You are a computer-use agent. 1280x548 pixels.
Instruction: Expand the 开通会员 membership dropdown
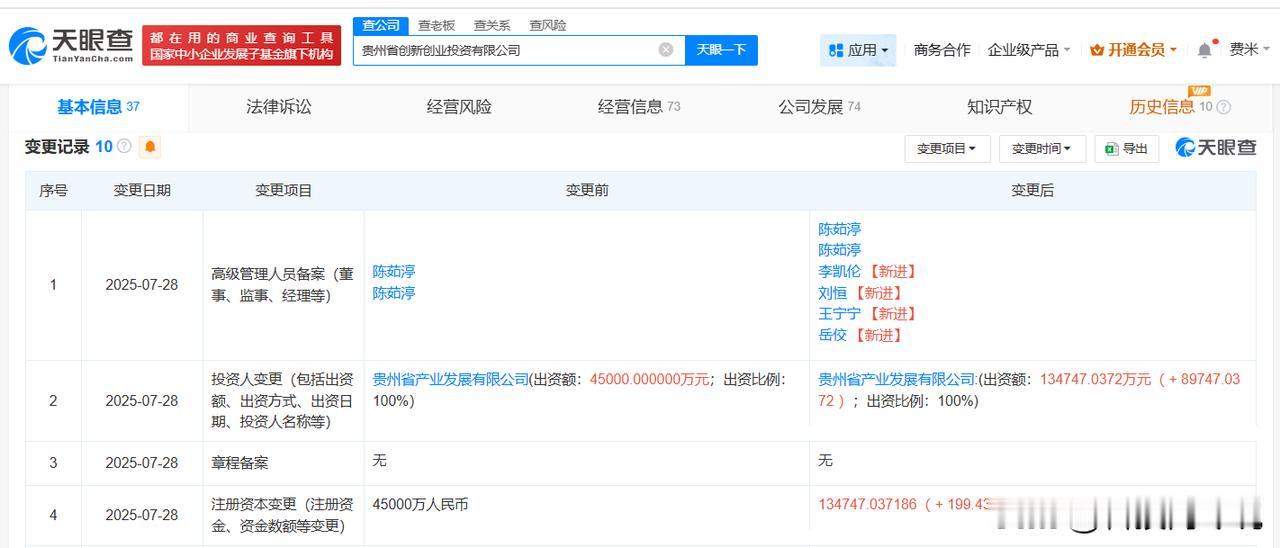tap(1133, 50)
